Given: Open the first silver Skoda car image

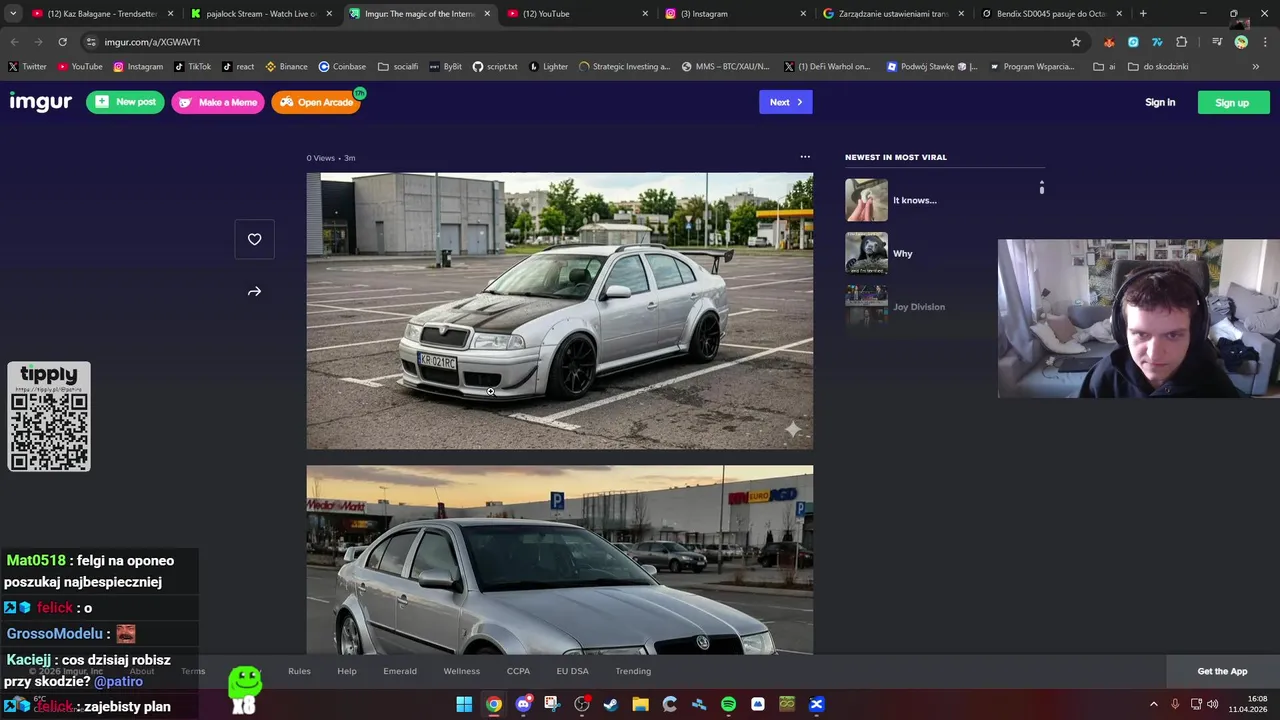Looking at the screenshot, I should click(x=559, y=311).
